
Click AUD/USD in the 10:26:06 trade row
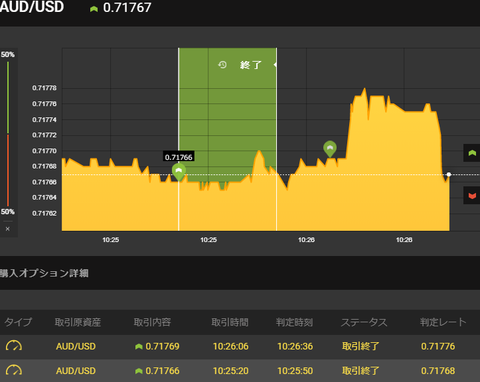(x=76, y=346)
